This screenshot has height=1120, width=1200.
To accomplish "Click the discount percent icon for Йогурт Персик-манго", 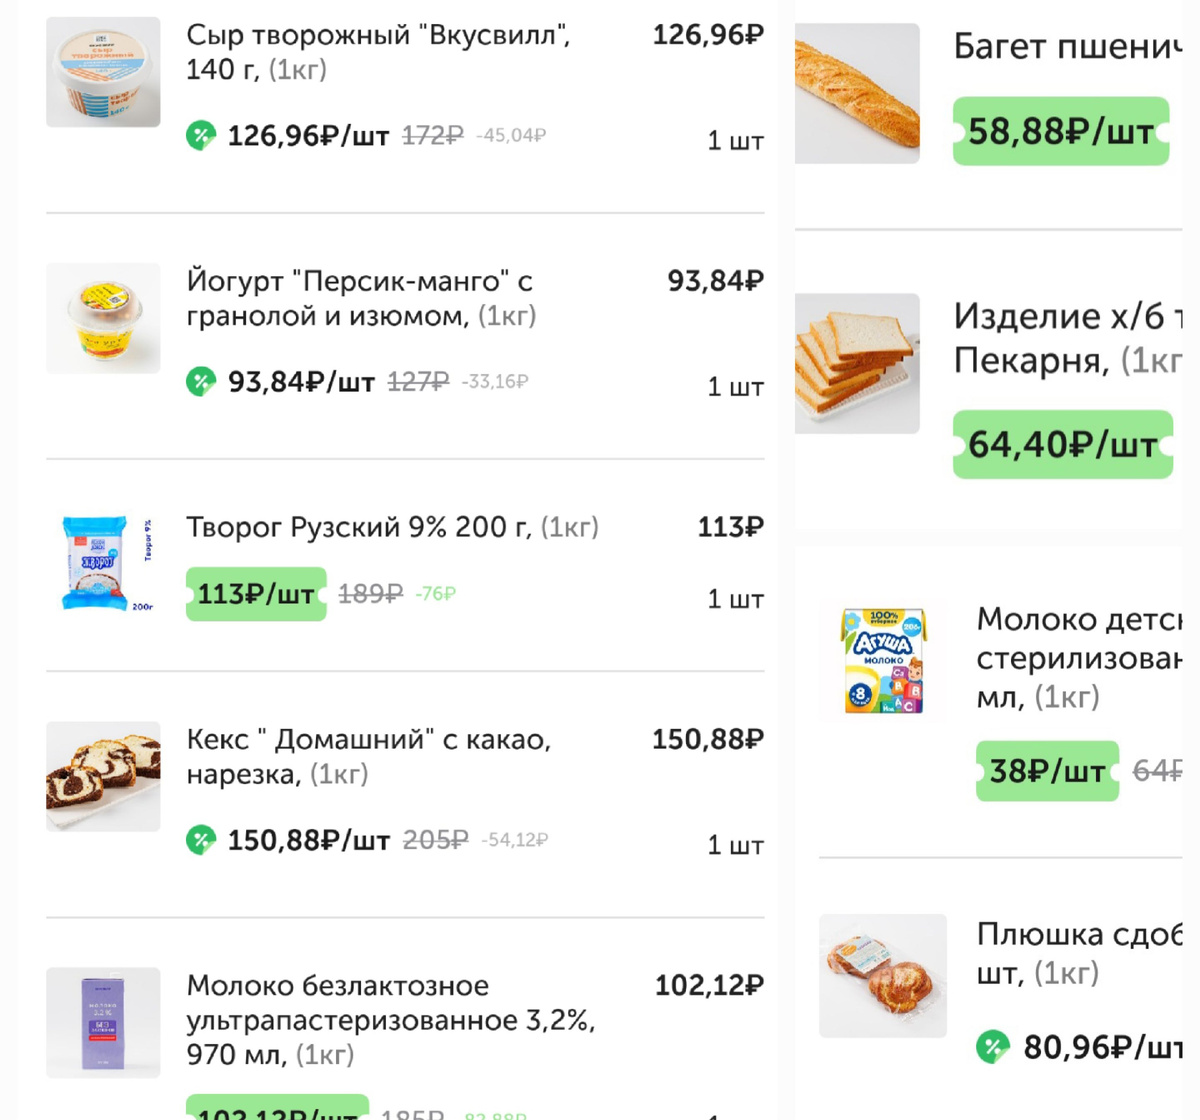I will pos(201,381).
